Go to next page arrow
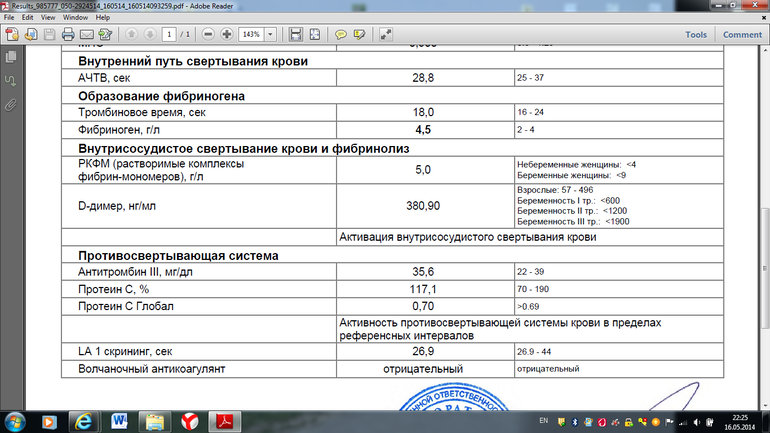Viewport: 770px width, 433px height. pyautogui.click(x=150, y=34)
